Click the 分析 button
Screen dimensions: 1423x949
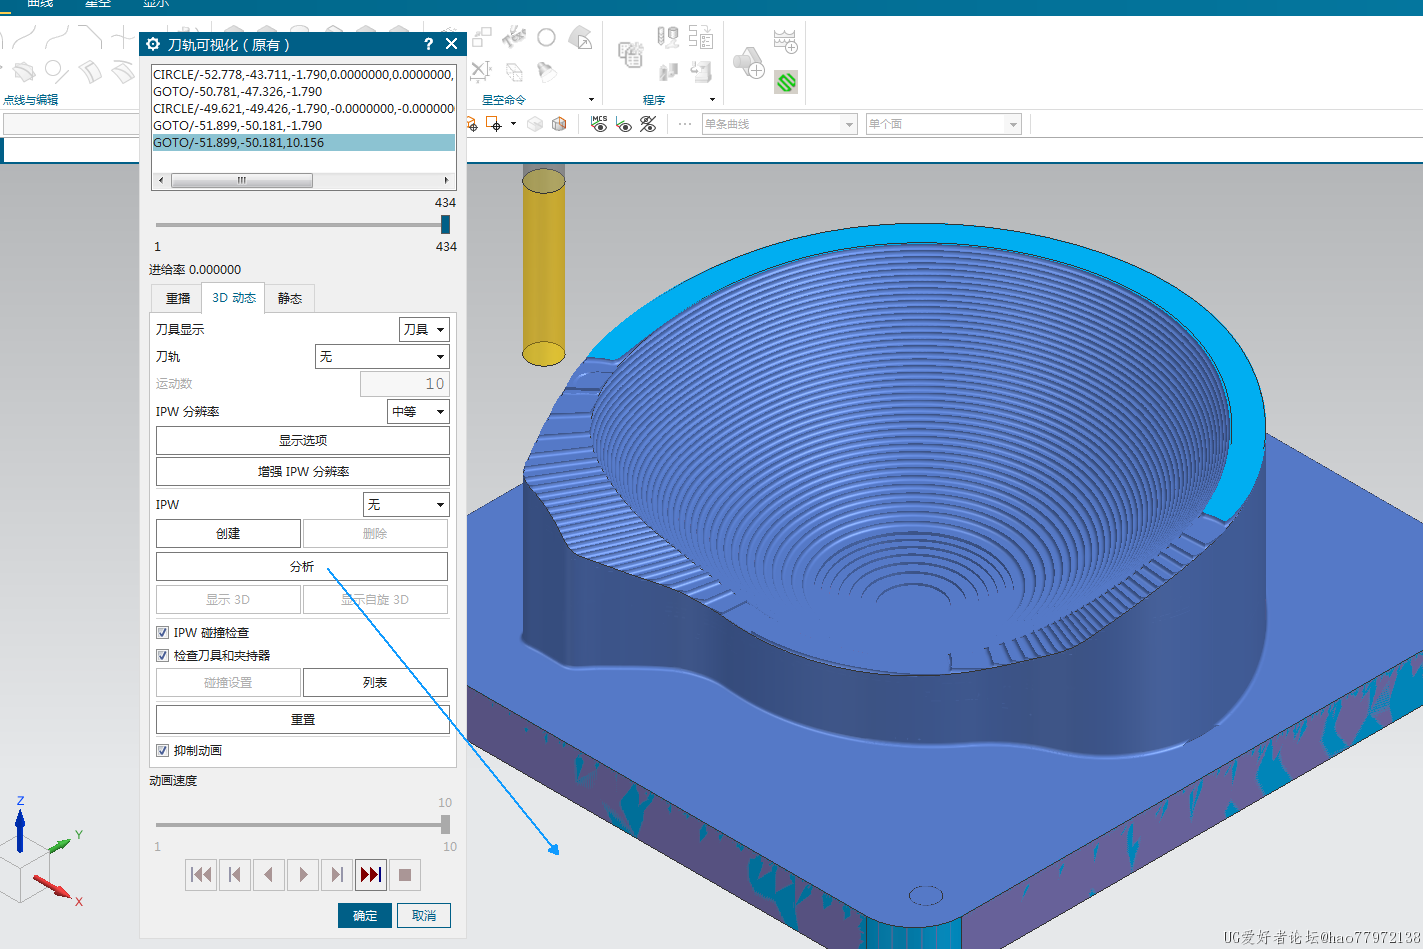tap(302, 566)
